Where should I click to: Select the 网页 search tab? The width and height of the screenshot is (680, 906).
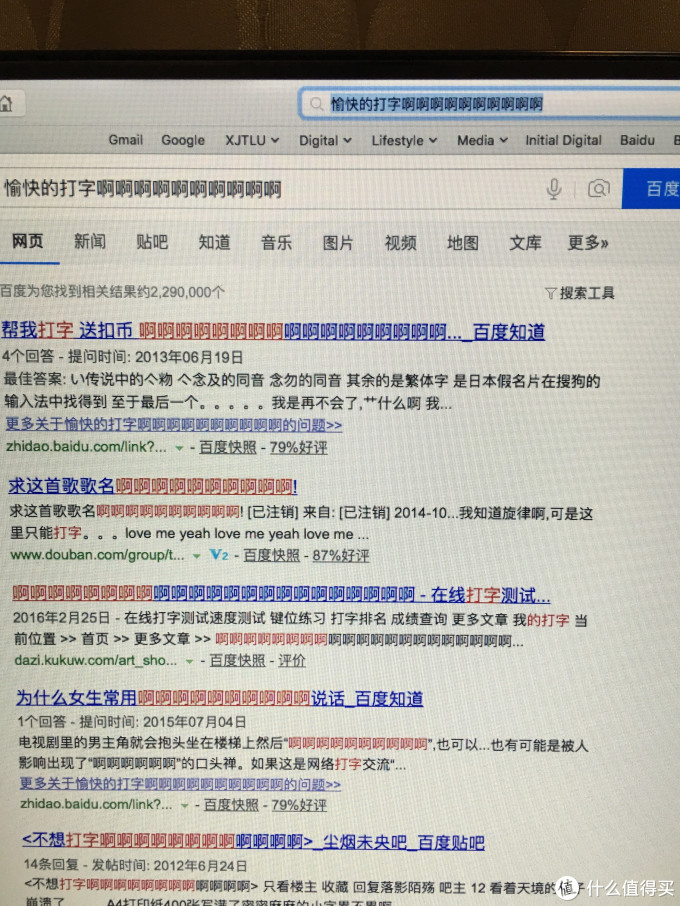click(x=28, y=241)
